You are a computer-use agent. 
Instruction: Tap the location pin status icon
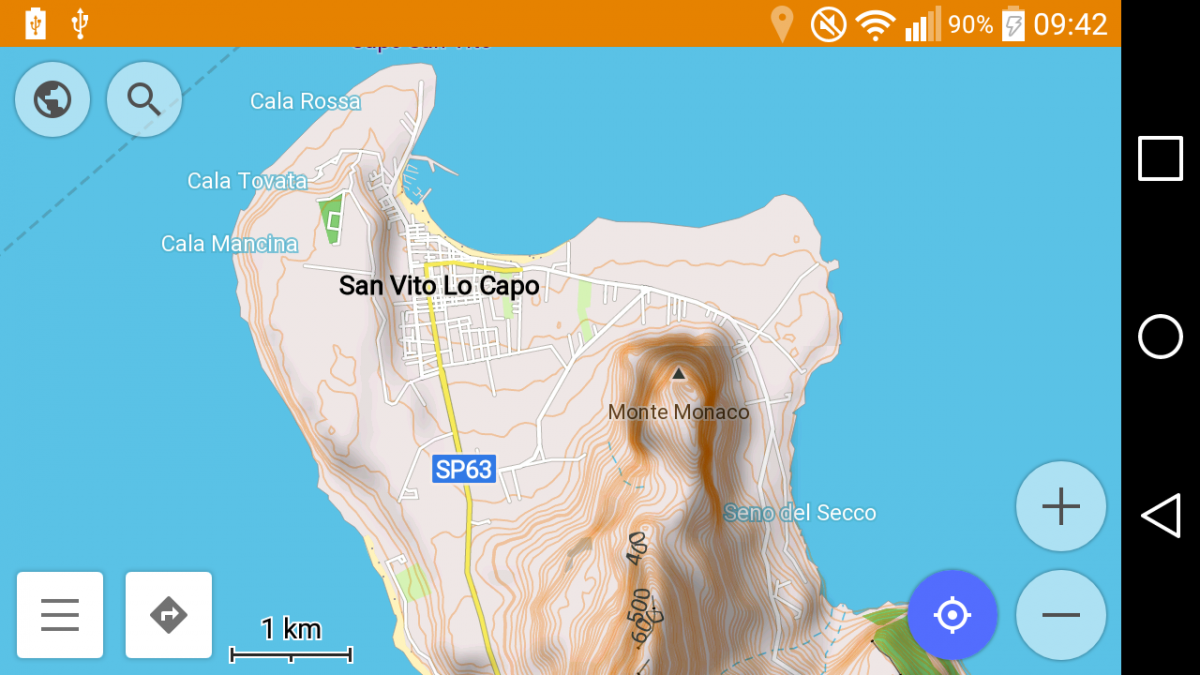click(x=782, y=24)
